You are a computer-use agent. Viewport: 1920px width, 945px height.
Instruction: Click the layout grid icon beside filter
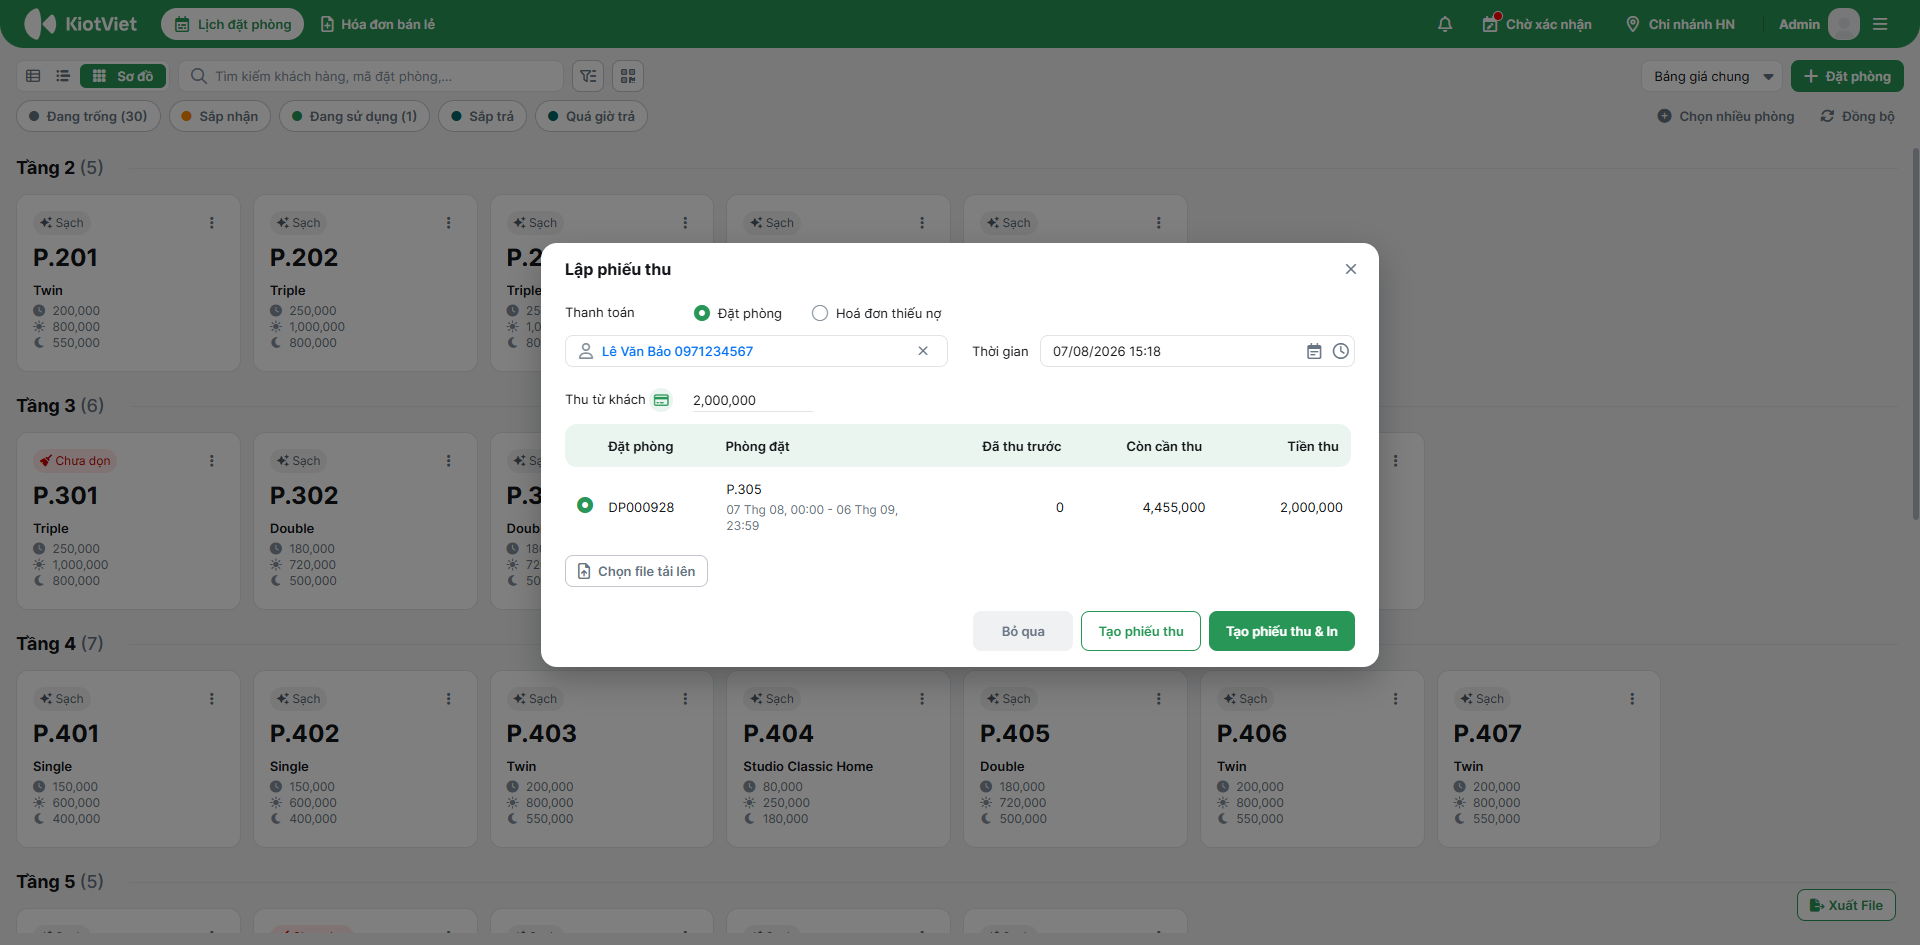[x=628, y=76]
